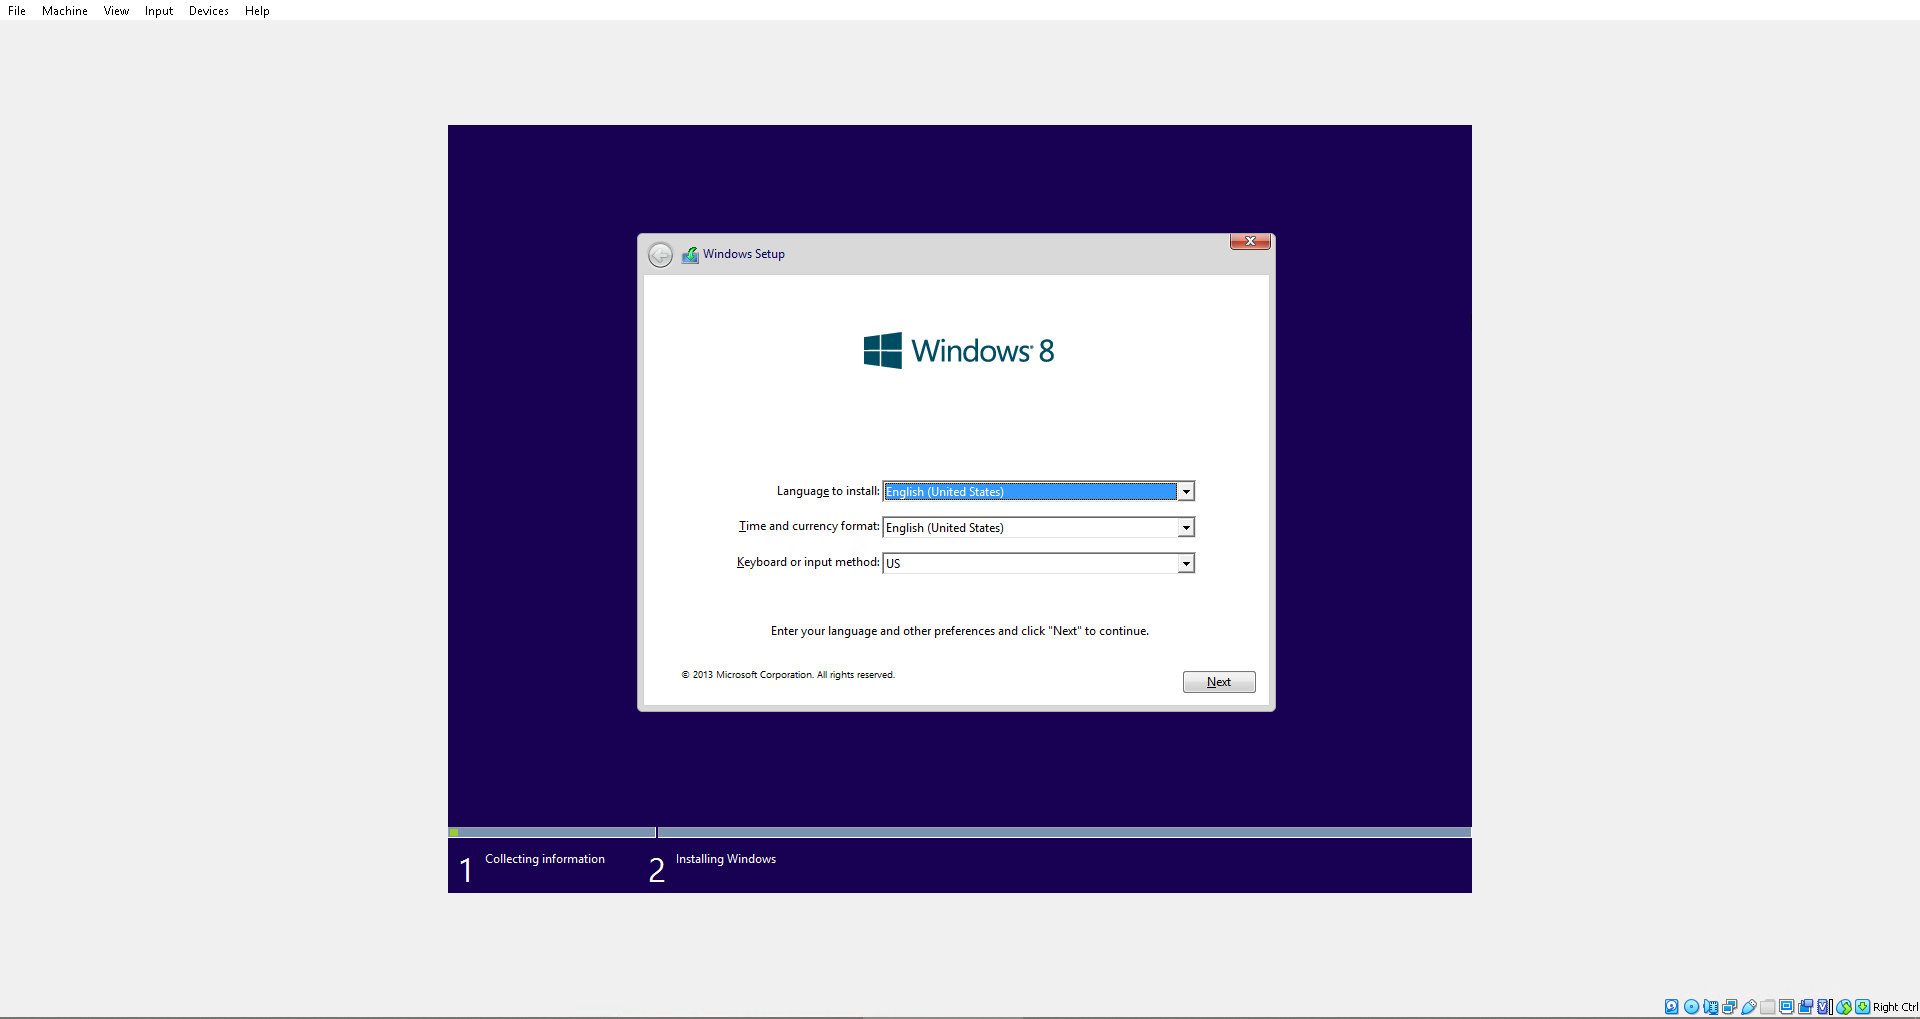Viewport: 1920px width, 1019px height.
Task: Click the 'Enter your language' instruction text
Action: pyautogui.click(x=960, y=631)
